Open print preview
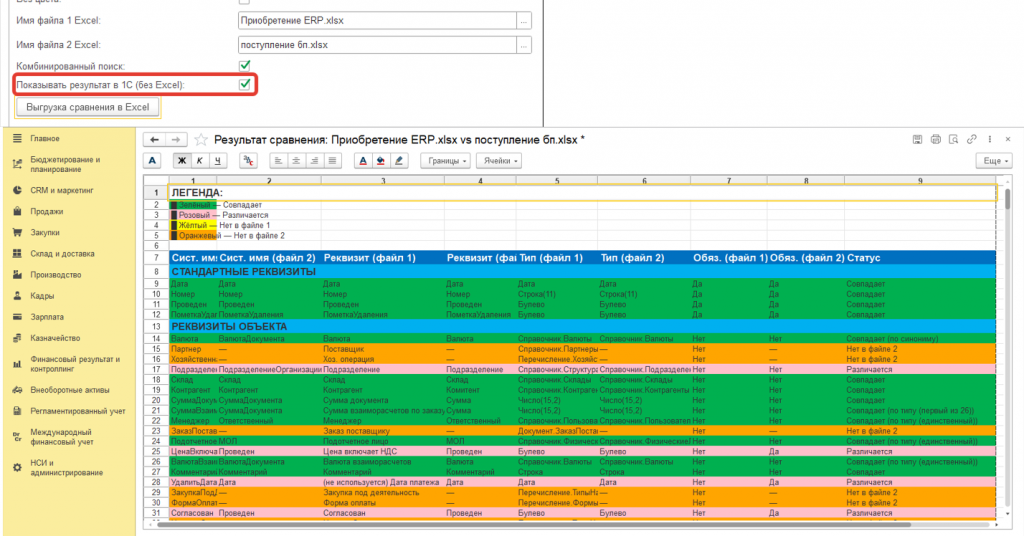 [953, 140]
